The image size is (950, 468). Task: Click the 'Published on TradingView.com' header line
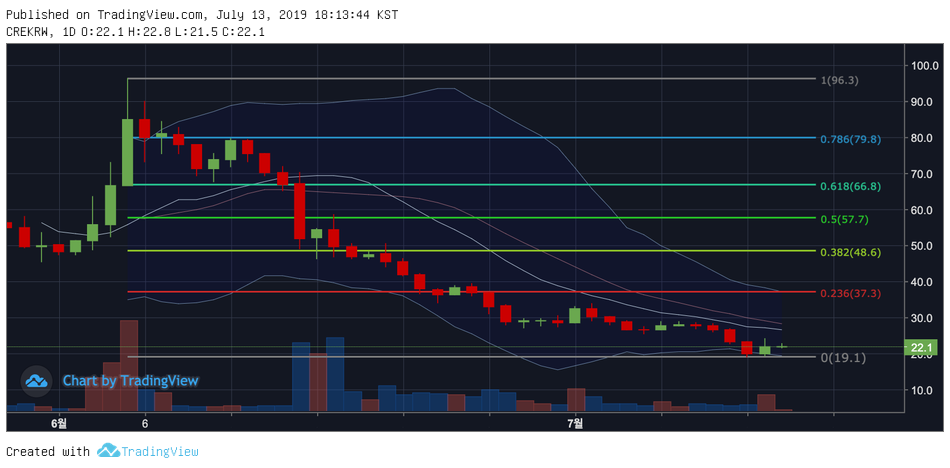point(202,15)
